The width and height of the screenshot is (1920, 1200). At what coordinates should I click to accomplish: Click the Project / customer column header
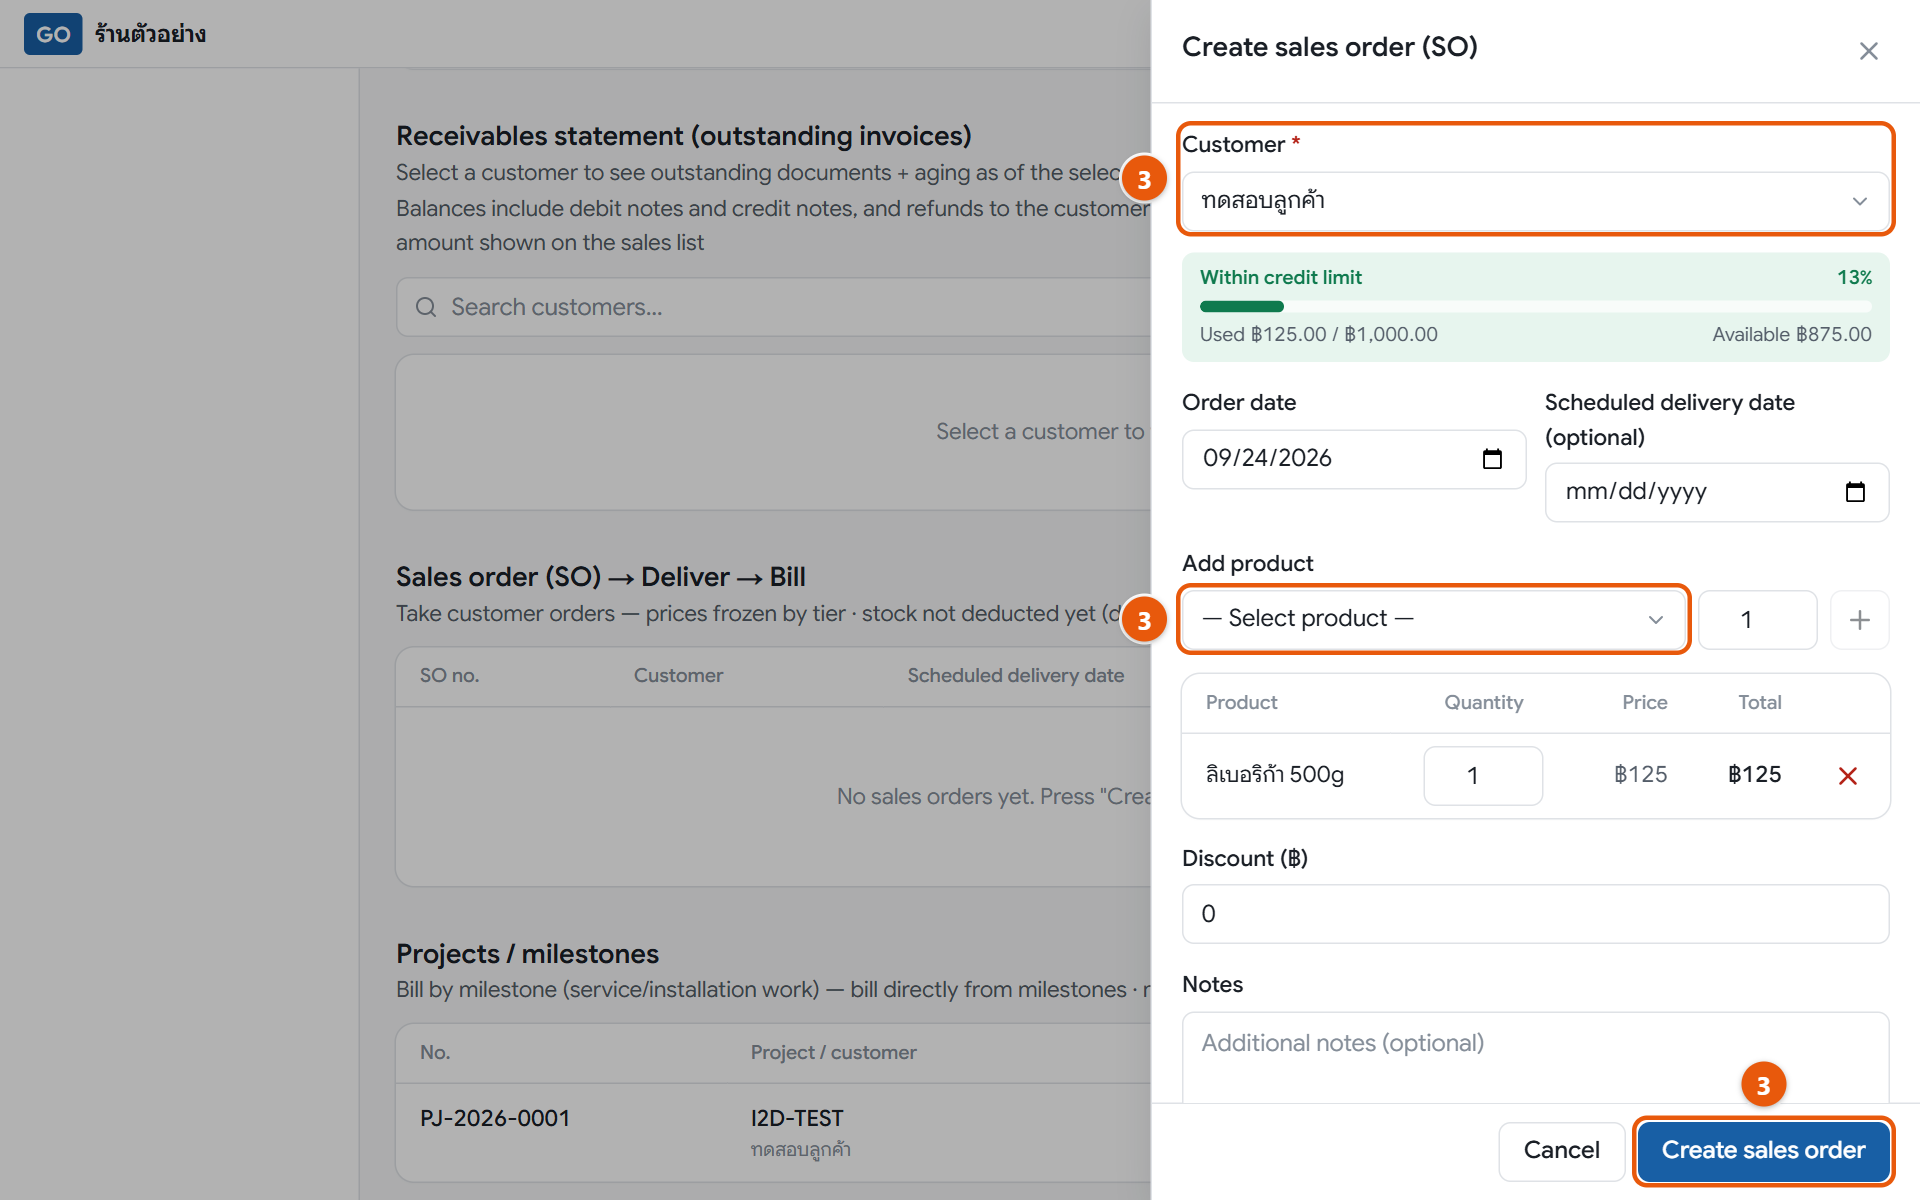point(833,1053)
